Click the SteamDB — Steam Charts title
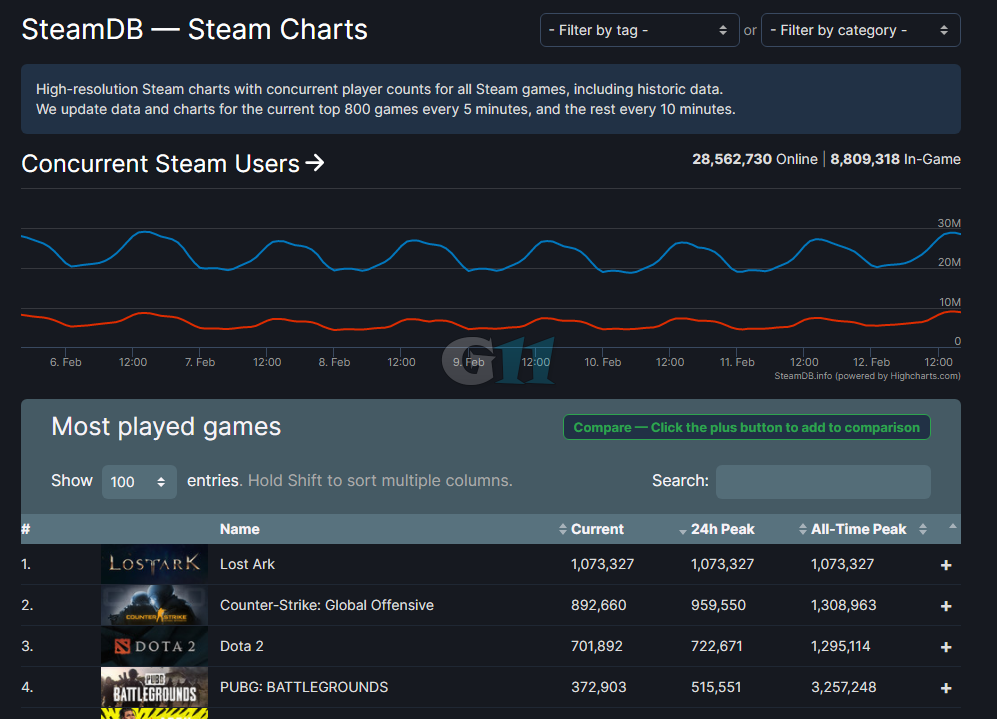997x719 pixels. pyautogui.click(x=195, y=29)
